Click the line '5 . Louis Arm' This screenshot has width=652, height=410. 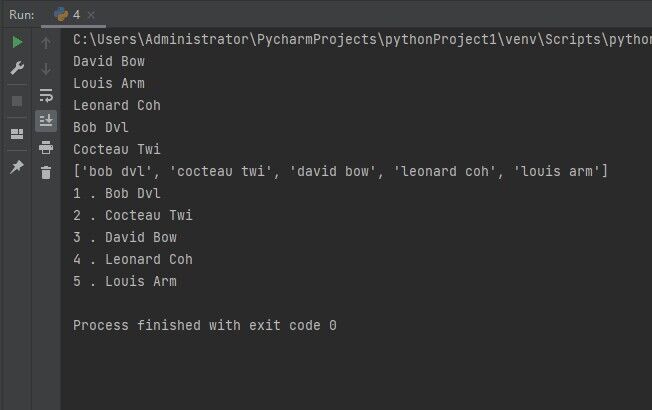point(125,281)
